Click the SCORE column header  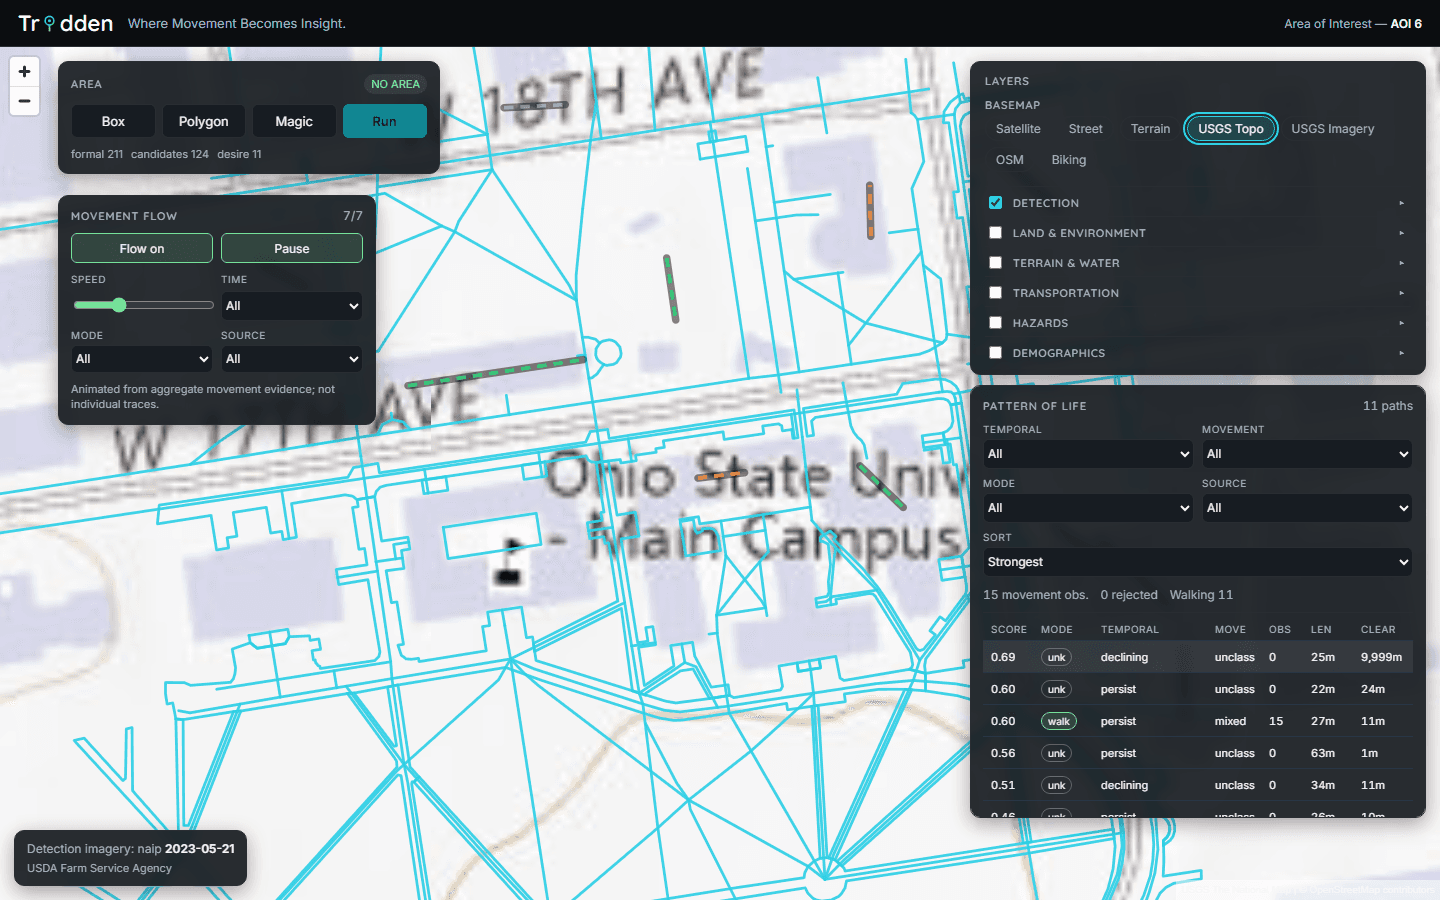pyautogui.click(x=1009, y=629)
